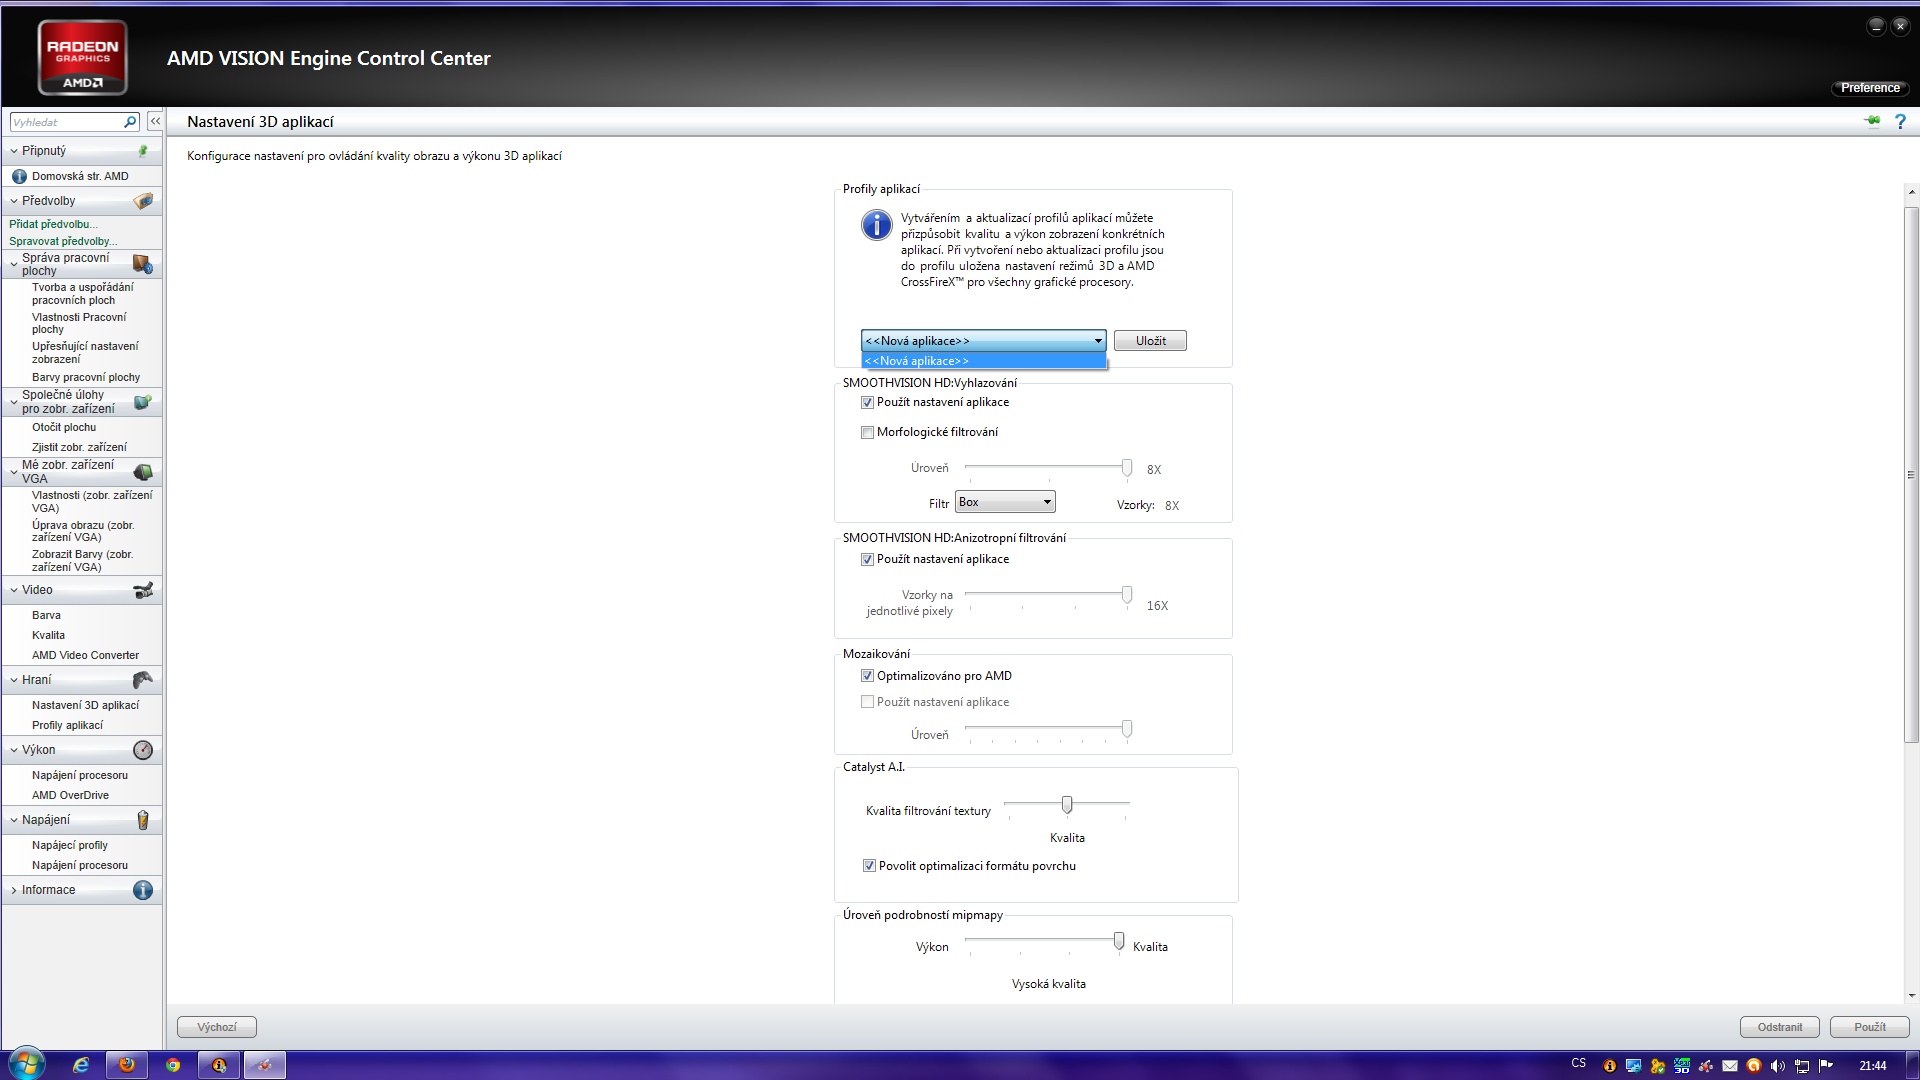Toggle Použít nastavení aplikace under Anizotropní filtrování
Viewport: 1920px width, 1080px height.
tap(867, 560)
